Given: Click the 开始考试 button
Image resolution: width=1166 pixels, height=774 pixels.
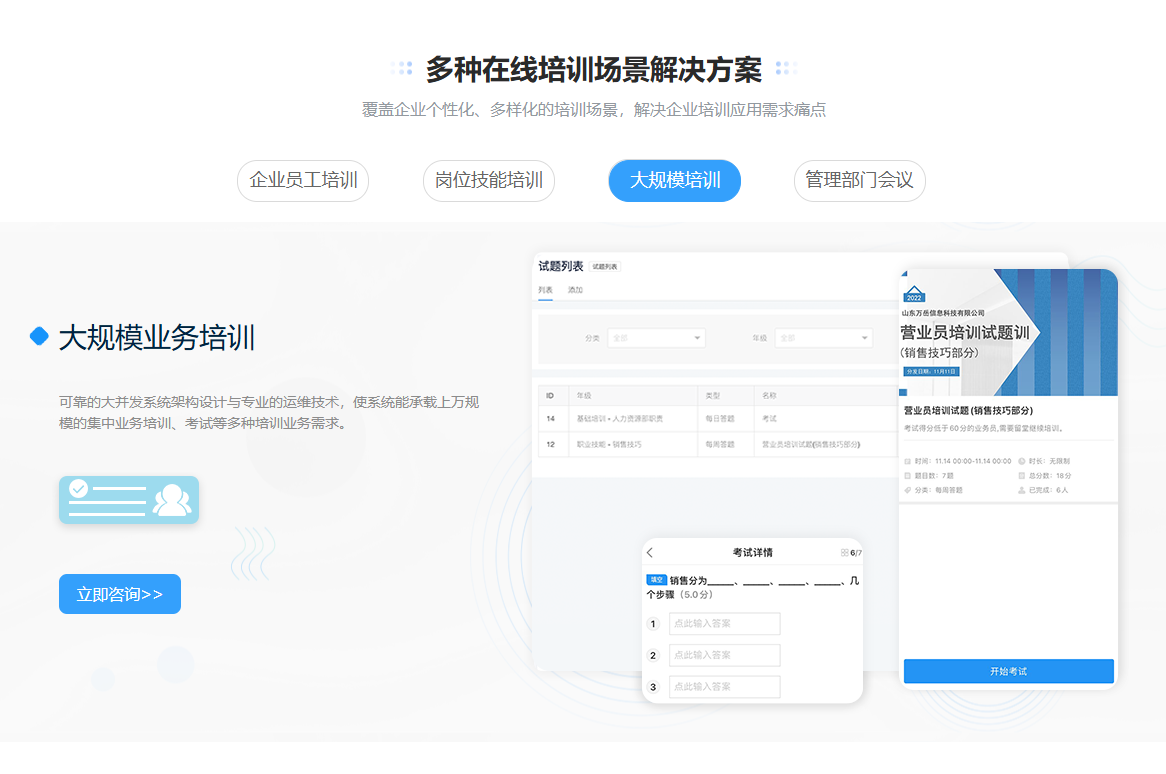Looking at the screenshot, I should pyautogui.click(x=1008, y=671).
